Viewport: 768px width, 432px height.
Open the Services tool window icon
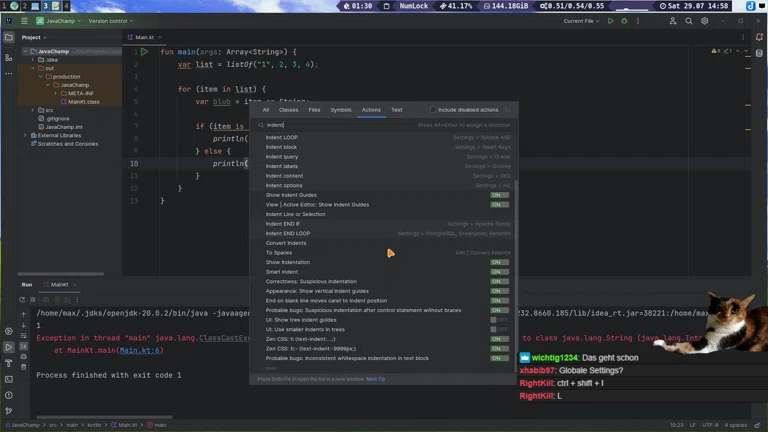(9, 331)
